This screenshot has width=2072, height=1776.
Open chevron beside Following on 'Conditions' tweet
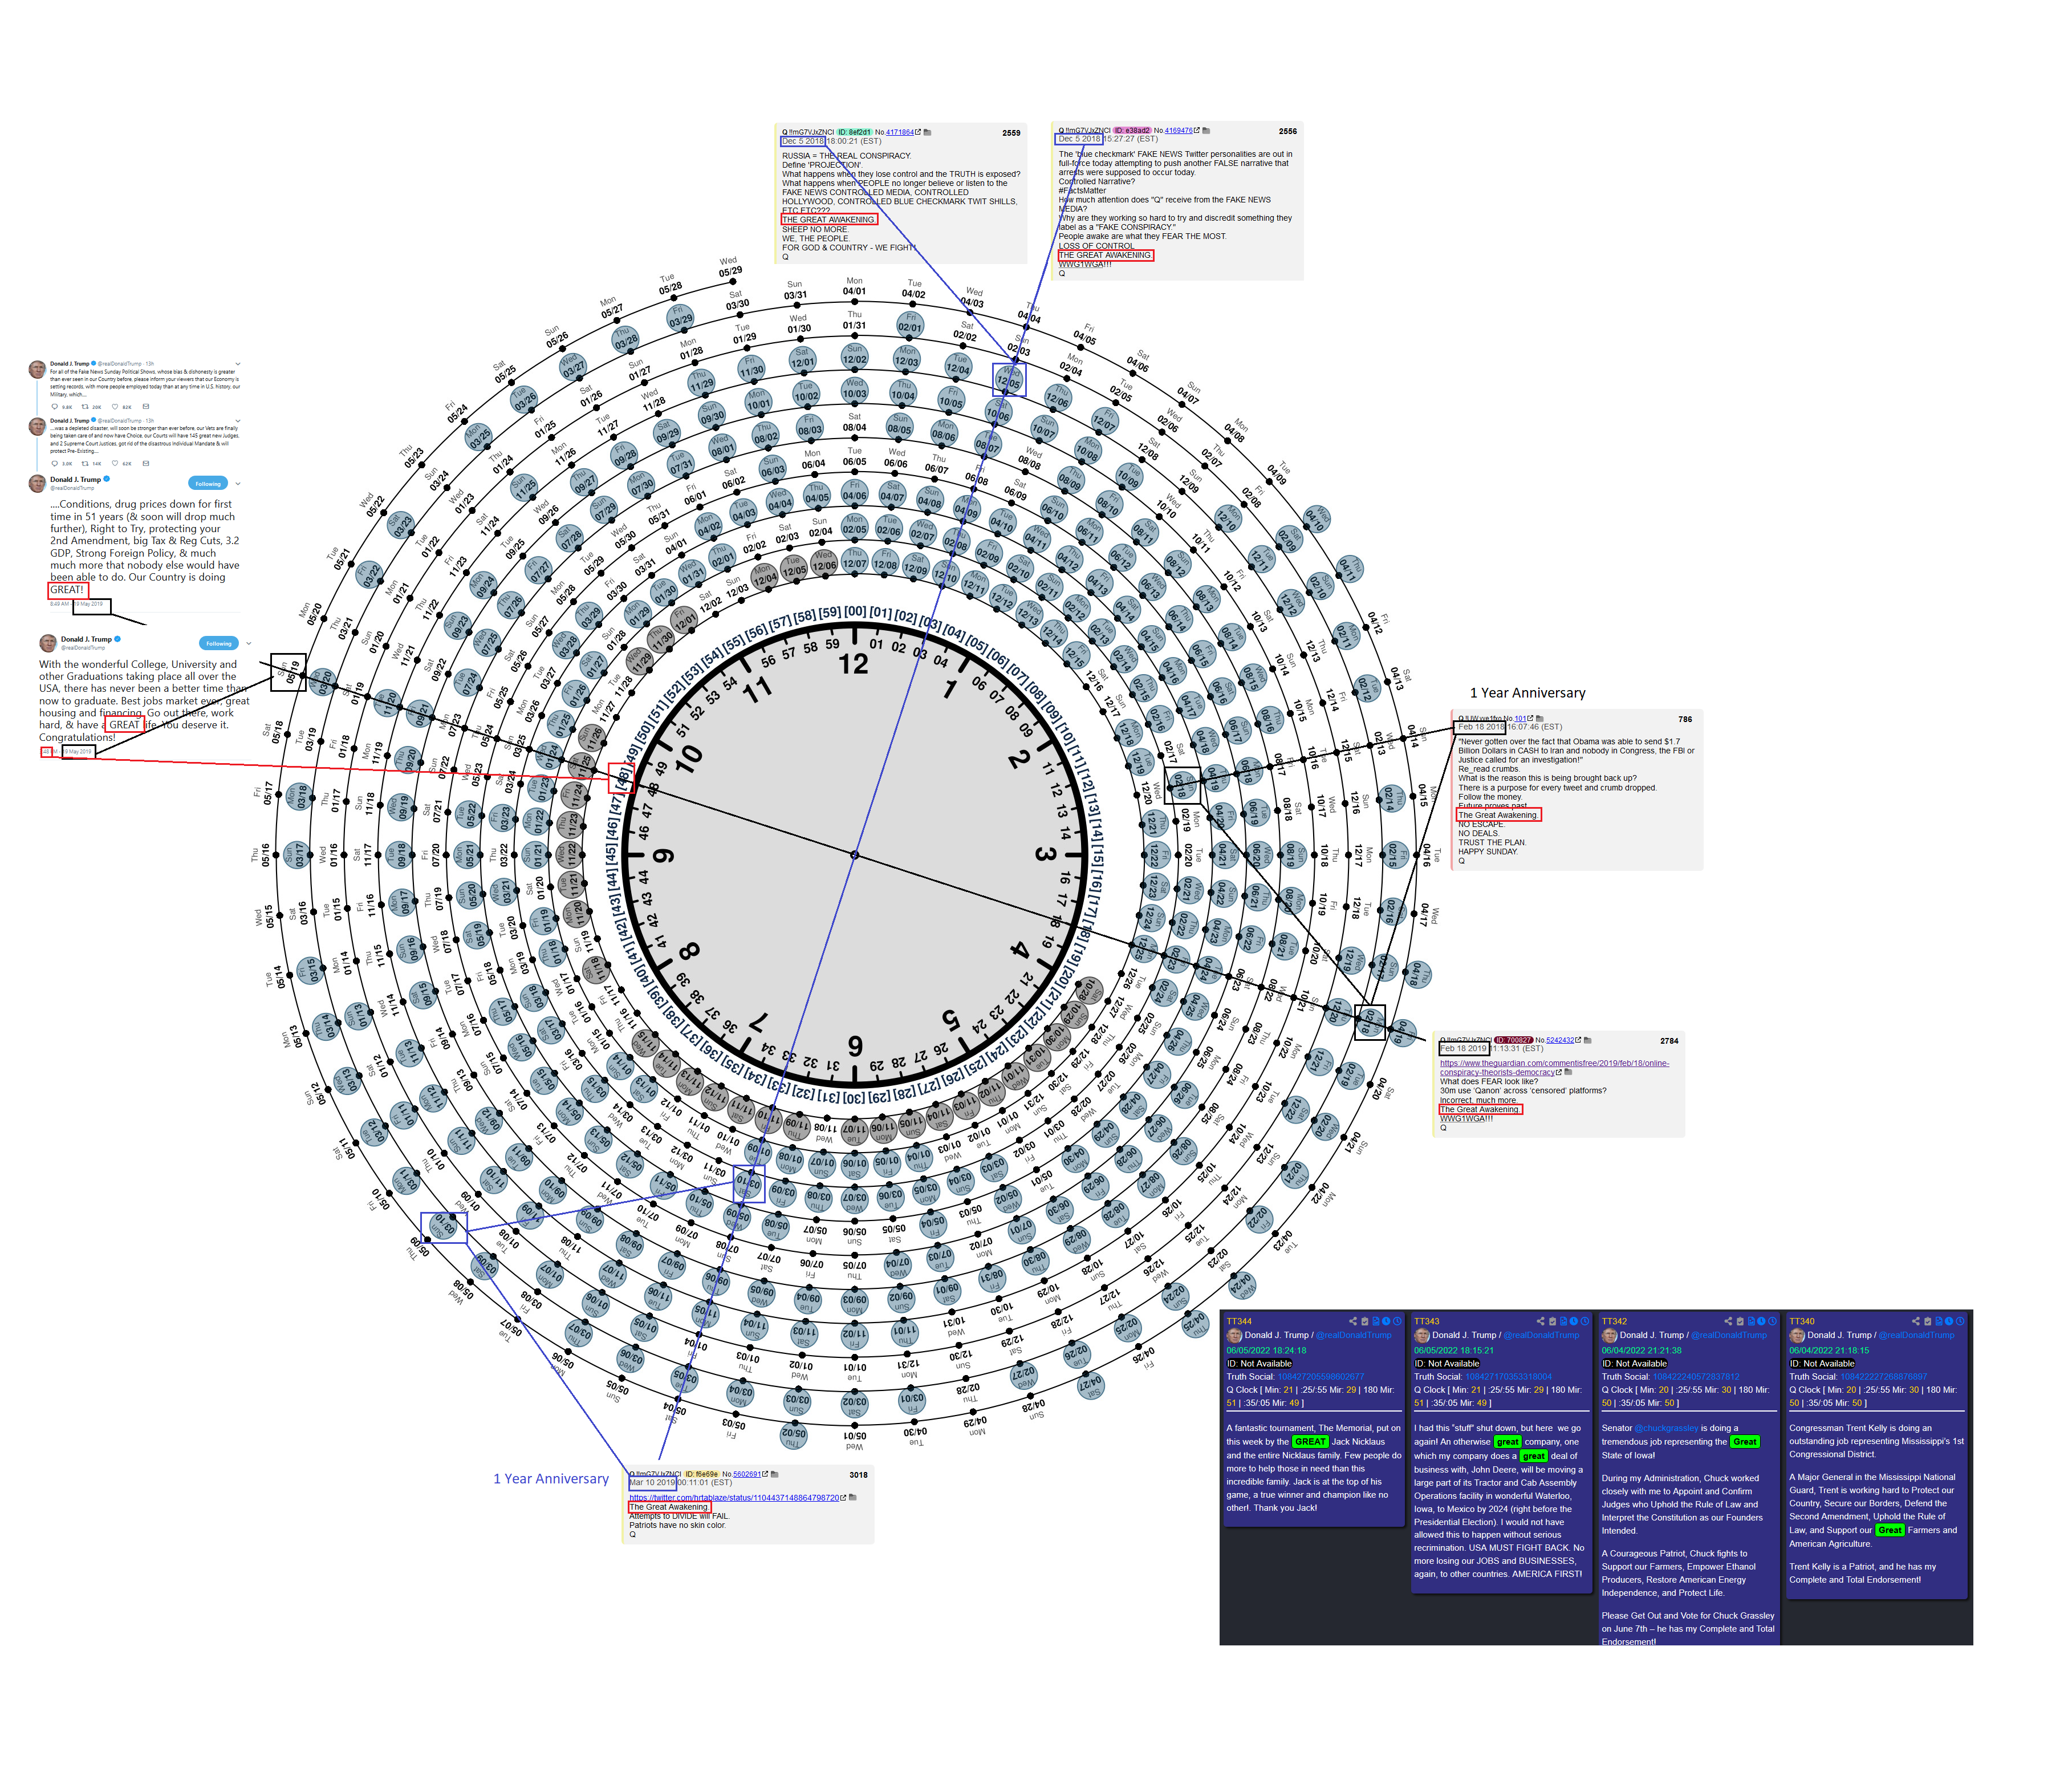pos(238,483)
